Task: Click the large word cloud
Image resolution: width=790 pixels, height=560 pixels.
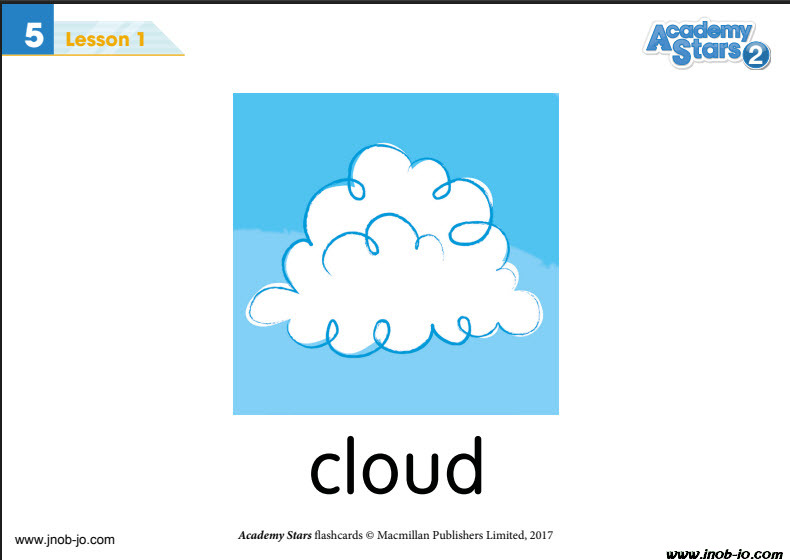Action: tap(396, 467)
